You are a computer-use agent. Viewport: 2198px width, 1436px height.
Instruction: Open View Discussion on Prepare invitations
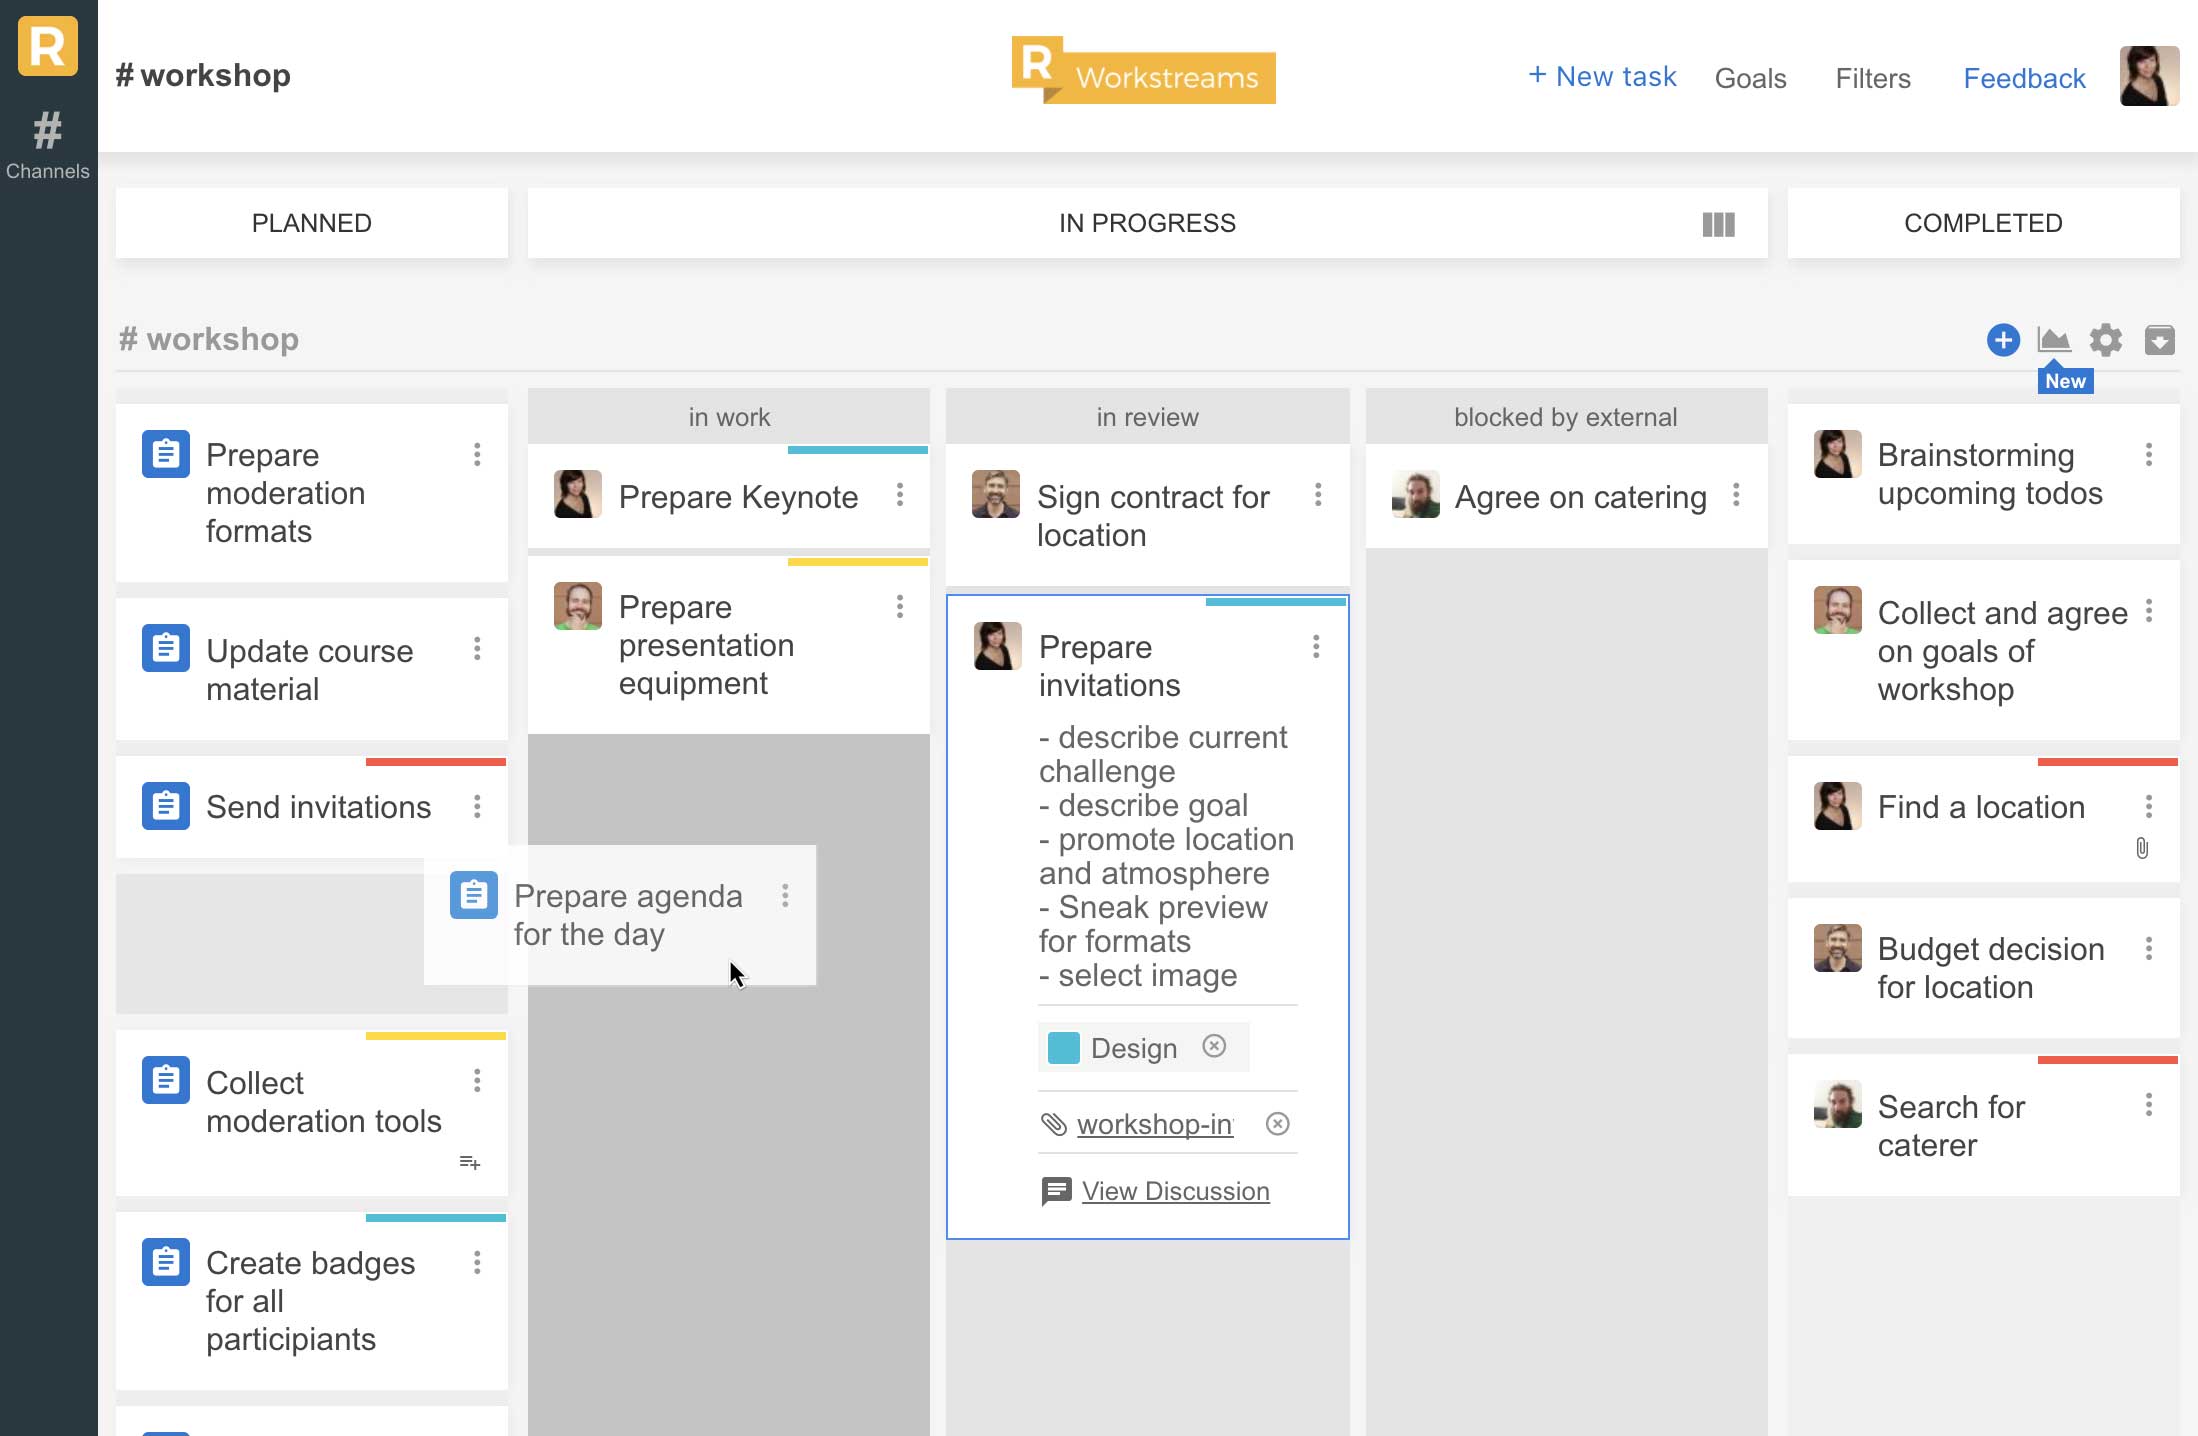(x=1175, y=1191)
